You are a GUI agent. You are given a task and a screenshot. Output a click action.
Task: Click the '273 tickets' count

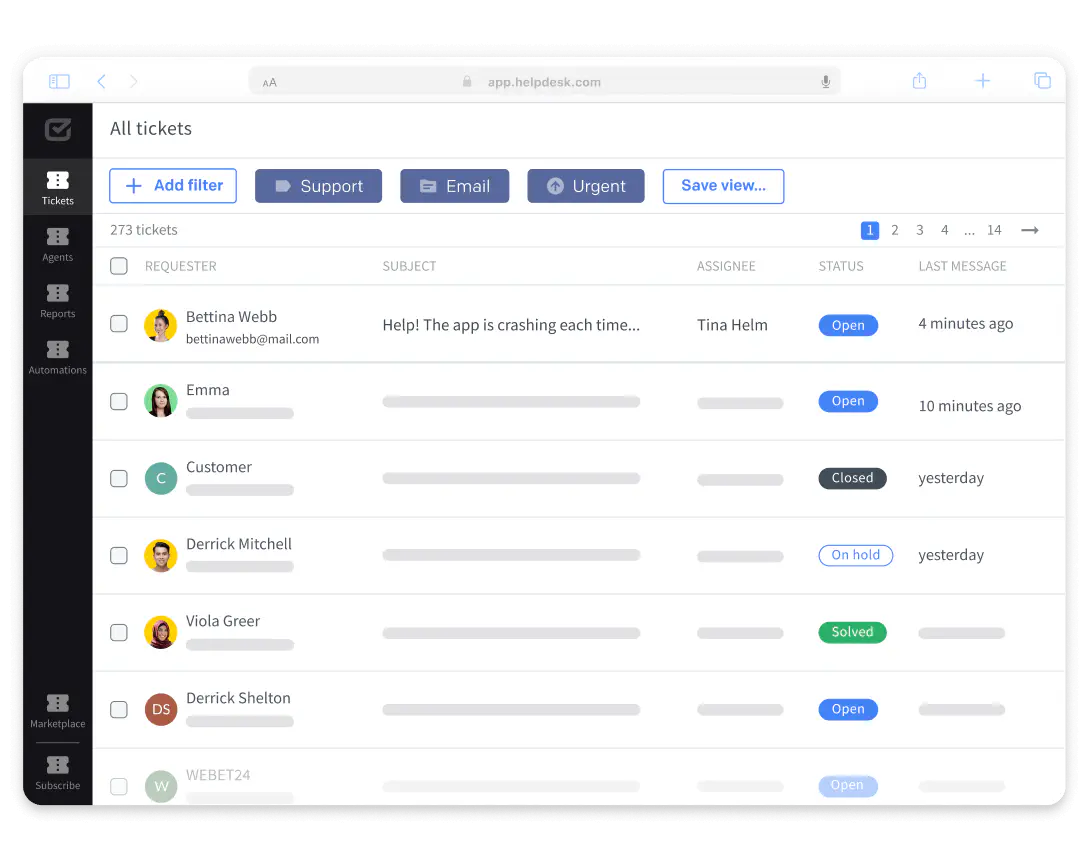pyautogui.click(x=144, y=230)
